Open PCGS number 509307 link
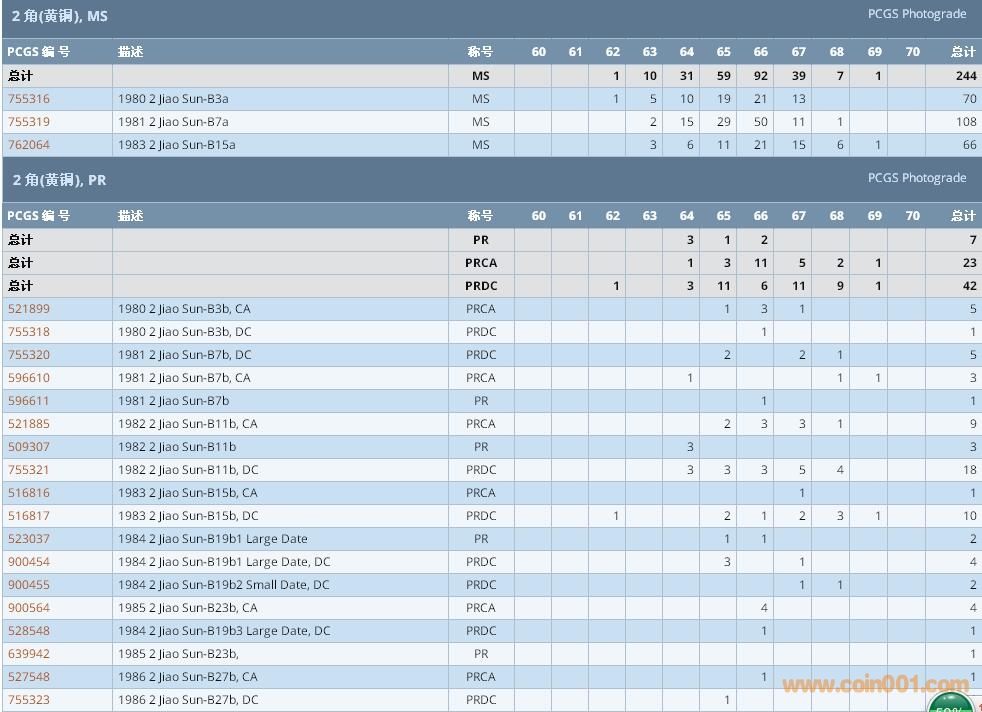 [29, 447]
